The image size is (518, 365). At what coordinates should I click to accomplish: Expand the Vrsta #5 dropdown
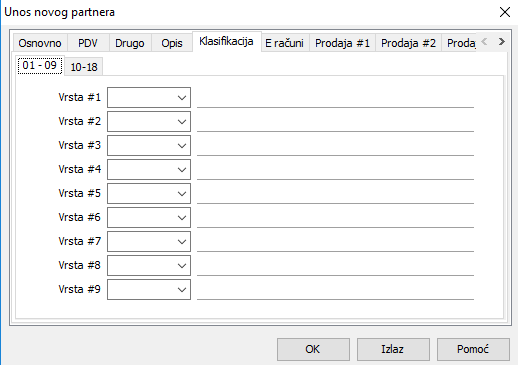pyautogui.click(x=149, y=193)
